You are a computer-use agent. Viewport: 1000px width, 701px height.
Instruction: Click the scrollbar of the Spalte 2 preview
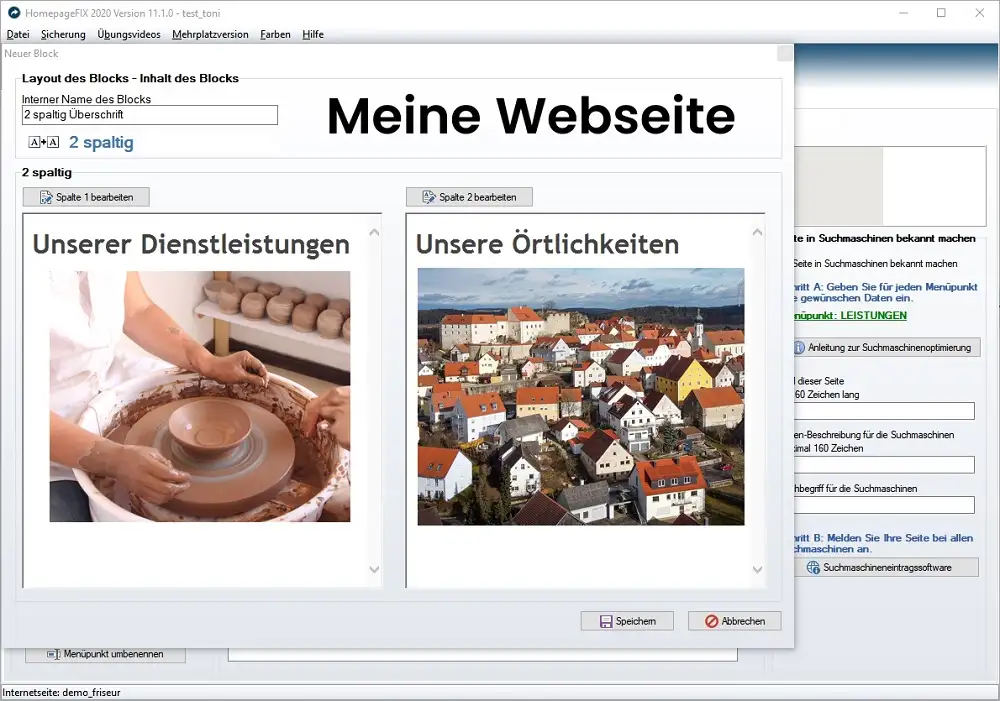click(x=758, y=400)
